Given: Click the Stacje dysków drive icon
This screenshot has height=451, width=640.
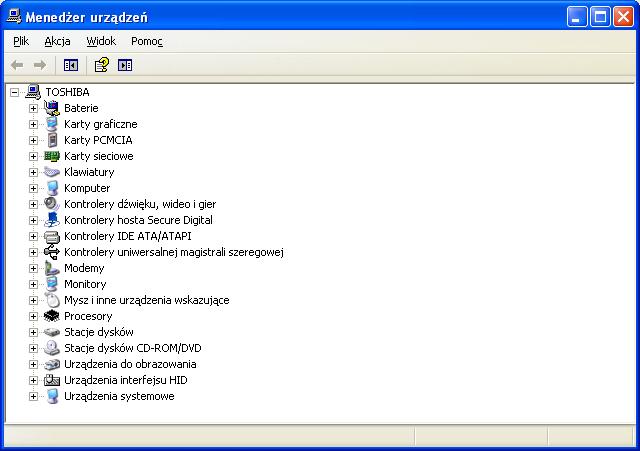Looking at the screenshot, I should 52,332.
